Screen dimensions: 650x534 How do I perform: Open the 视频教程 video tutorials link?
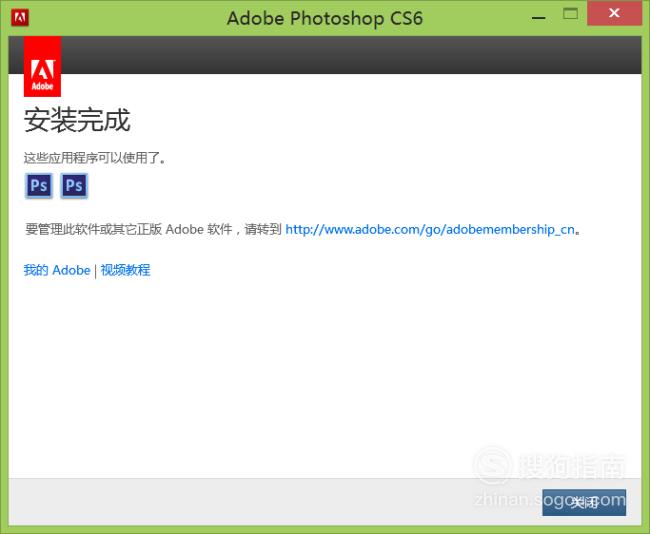tap(125, 270)
